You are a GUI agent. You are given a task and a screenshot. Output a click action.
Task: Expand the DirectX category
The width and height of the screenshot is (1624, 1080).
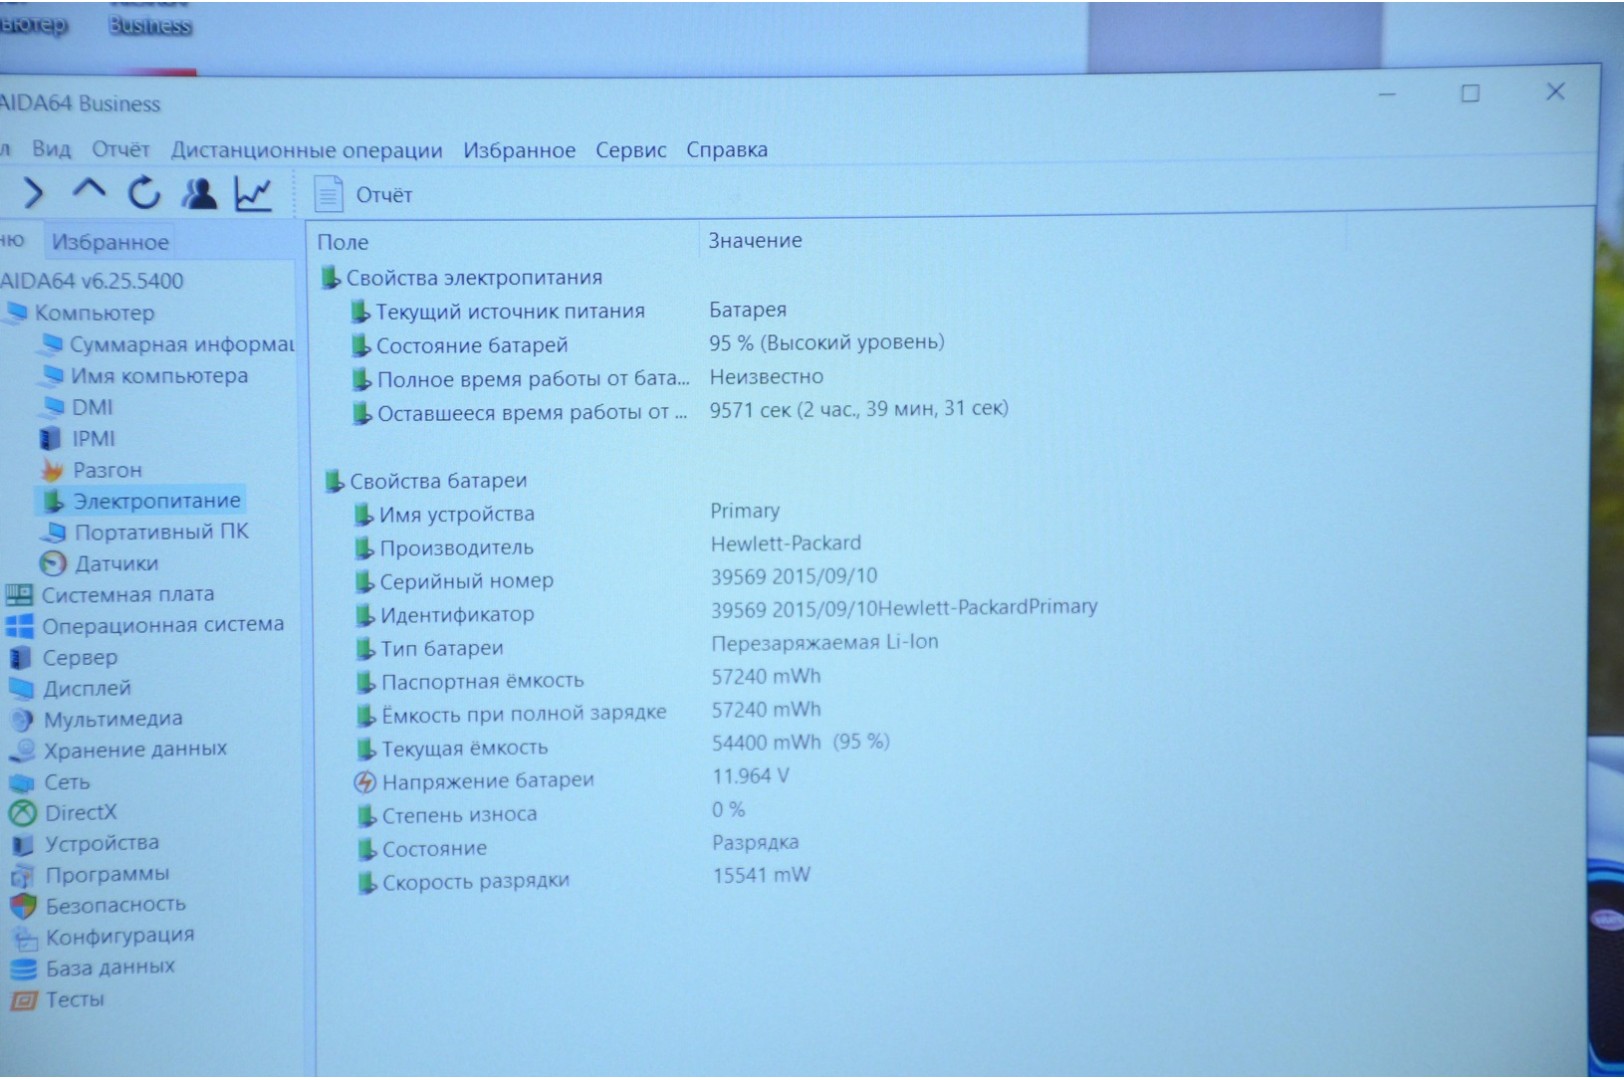point(80,812)
